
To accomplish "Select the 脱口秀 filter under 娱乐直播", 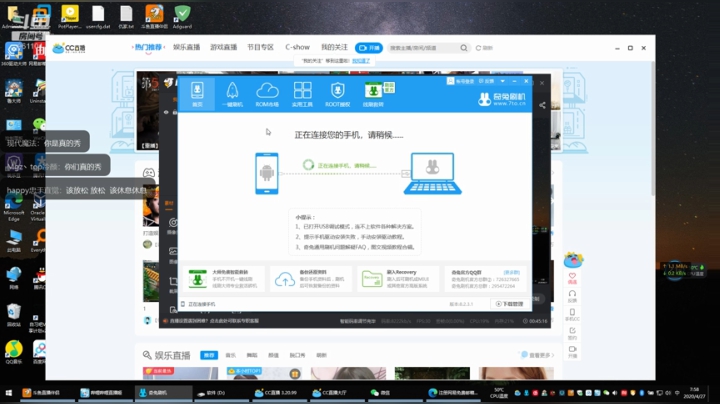I will 298,355.
